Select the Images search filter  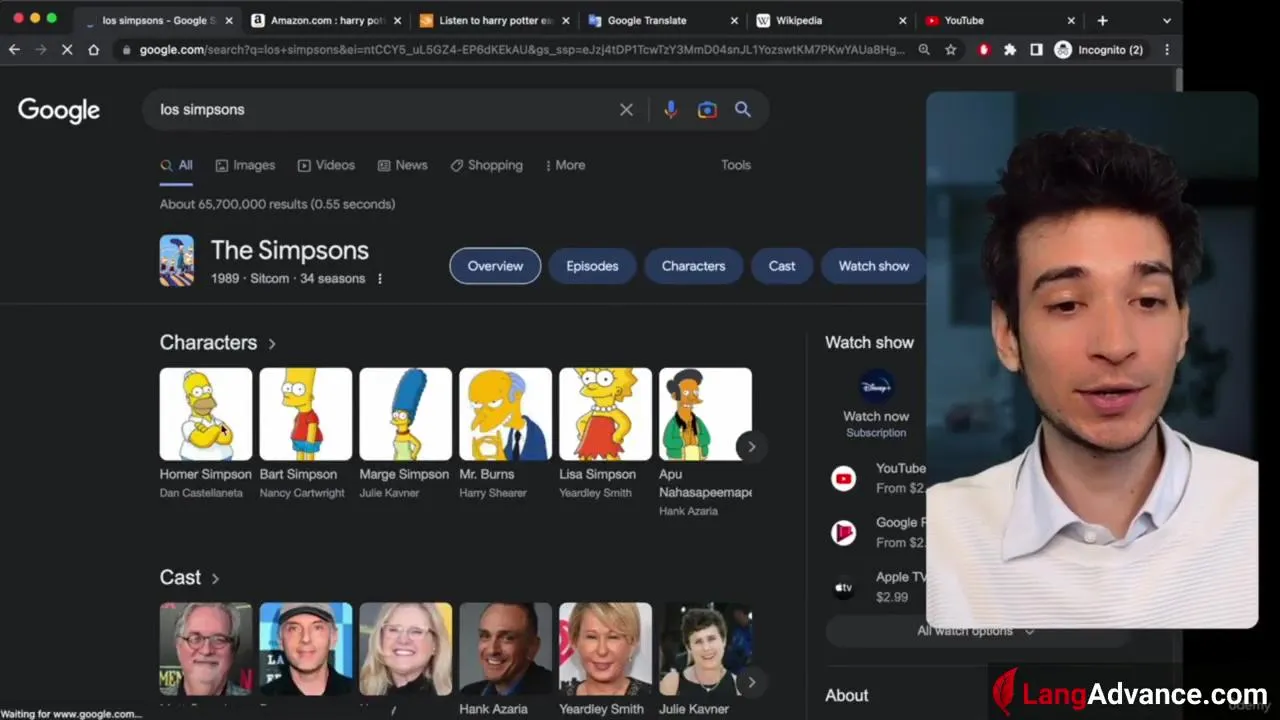point(245,165)
